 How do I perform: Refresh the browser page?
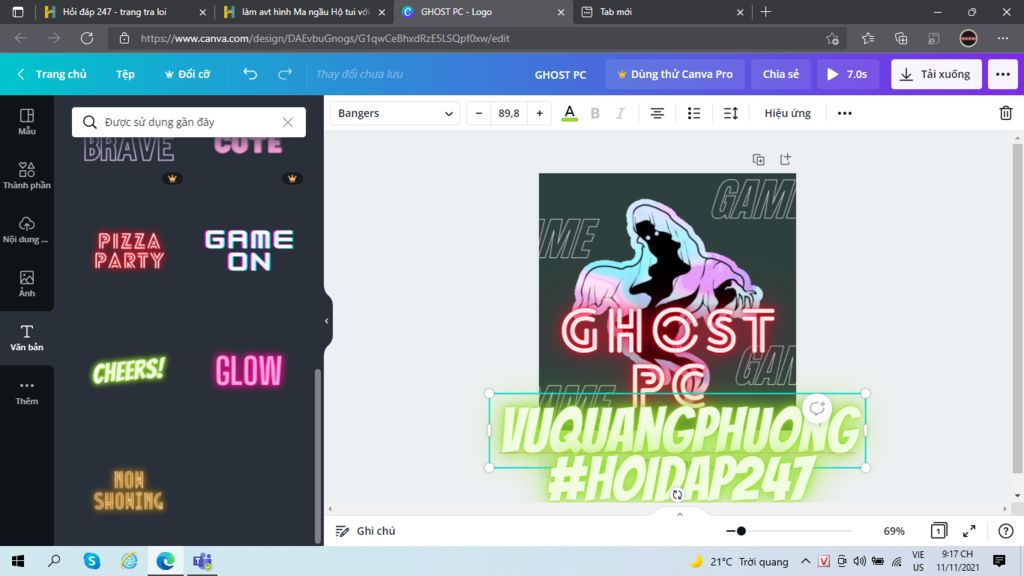click(87, 38)
